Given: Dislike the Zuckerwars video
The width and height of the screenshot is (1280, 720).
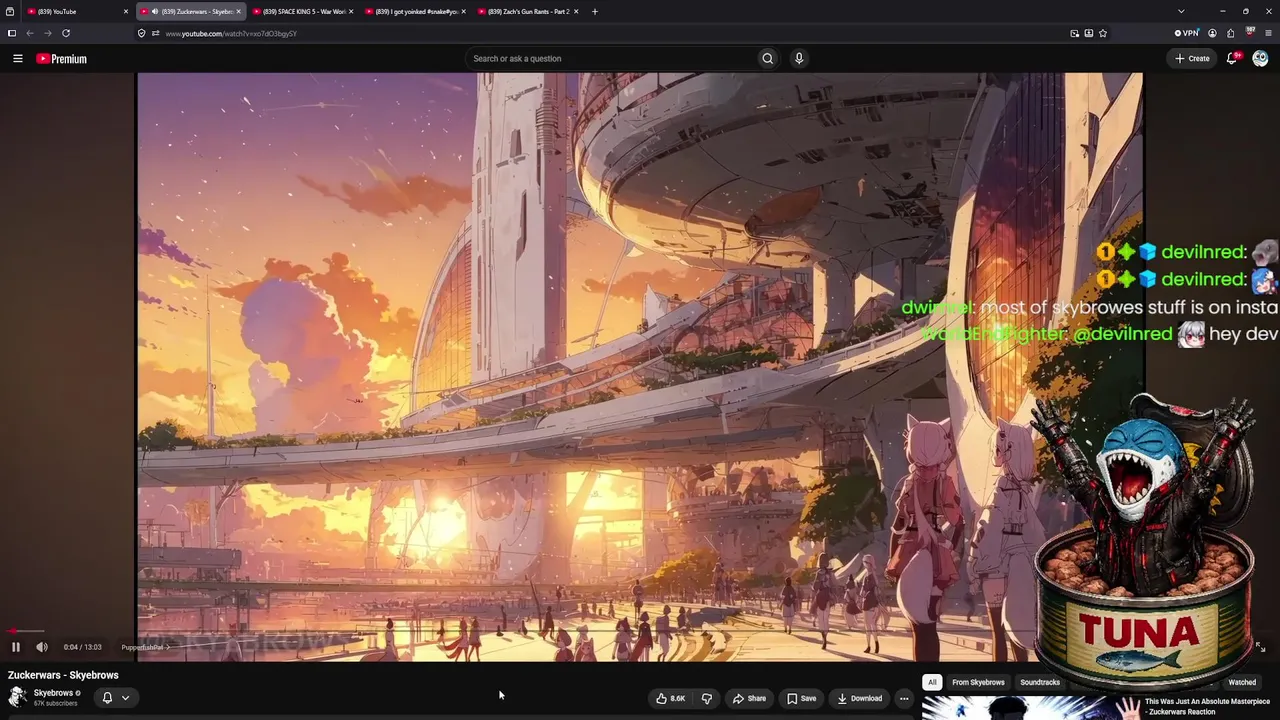Looking at the screenshot, I should coord(706,698).
